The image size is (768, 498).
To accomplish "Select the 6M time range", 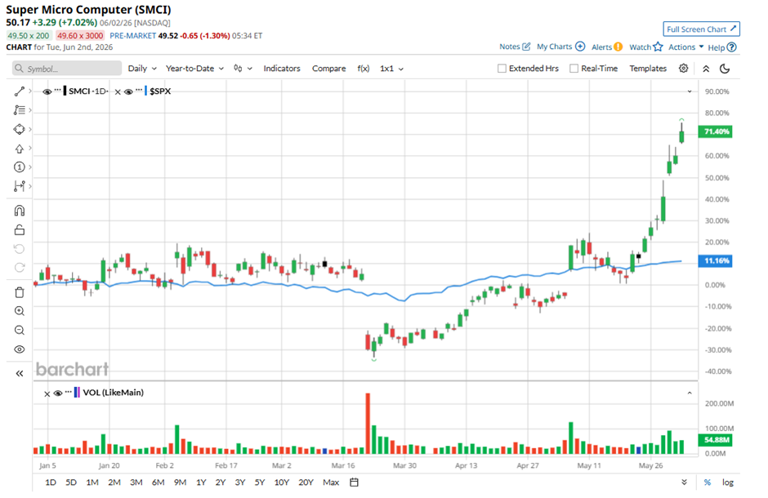I will (158, 482).
